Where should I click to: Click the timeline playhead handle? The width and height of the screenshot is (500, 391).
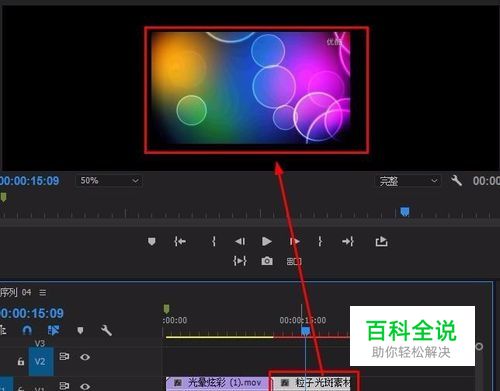[x=305, y=331]
